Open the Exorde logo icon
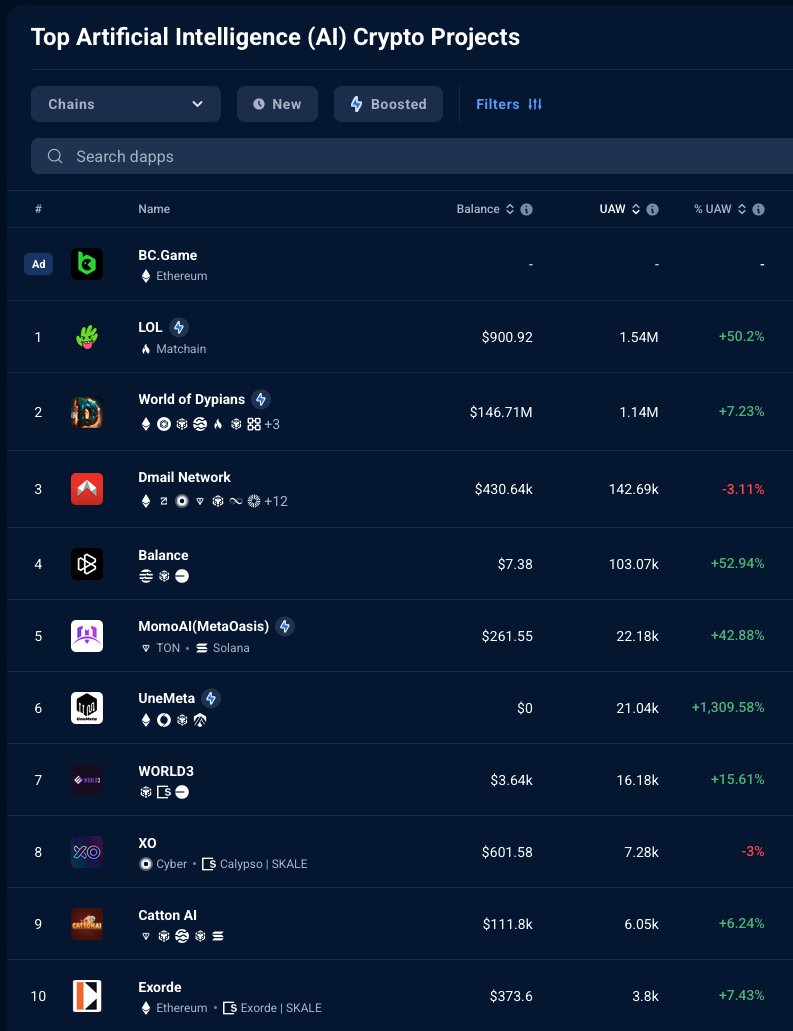The width and height of the screenshot is (793, 1031). point(87,996)
